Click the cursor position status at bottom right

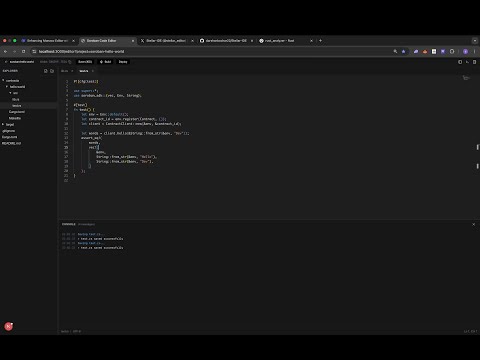(470, 331)
